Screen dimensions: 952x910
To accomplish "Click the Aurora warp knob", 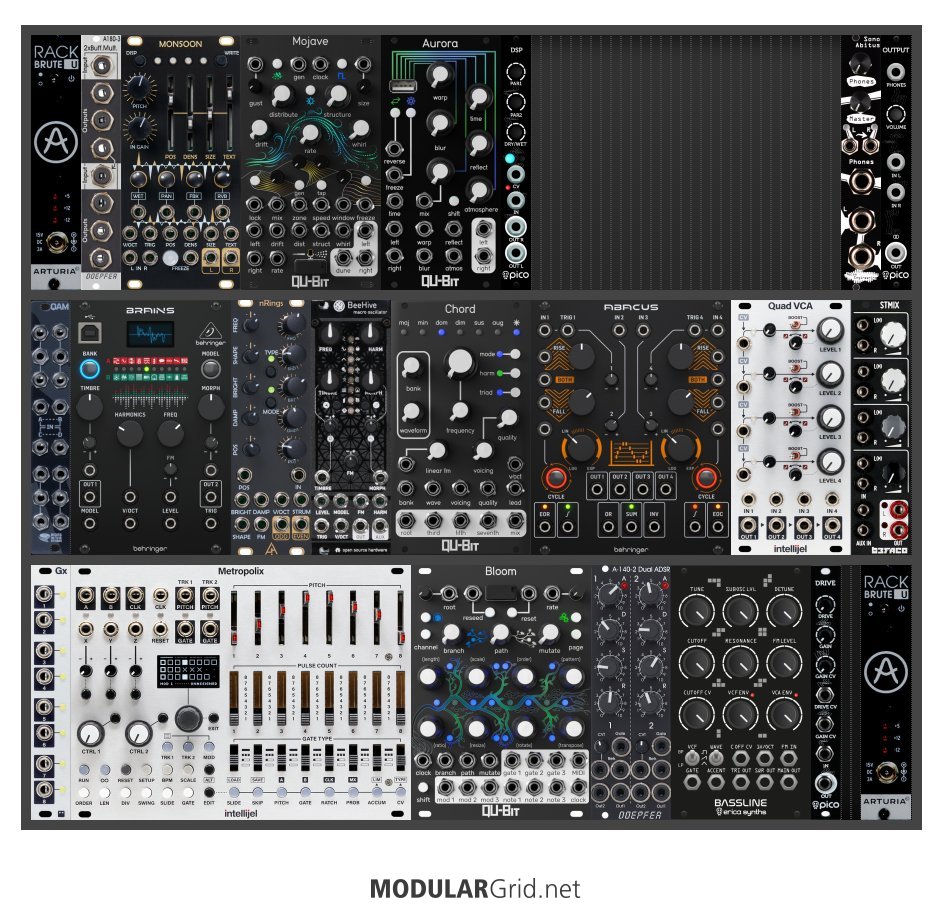I will point(439,75).
